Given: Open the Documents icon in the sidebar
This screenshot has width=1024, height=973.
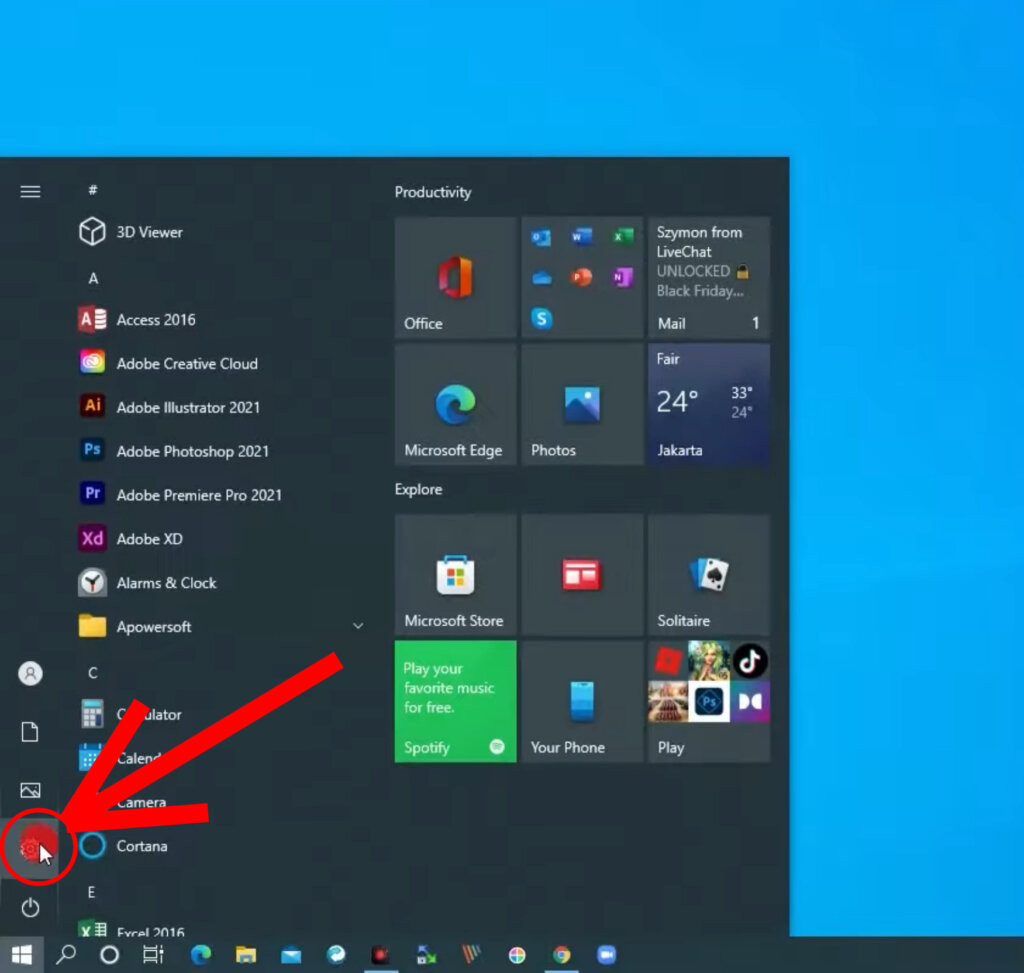Looking at the screenshot, I should coord(30,731).
